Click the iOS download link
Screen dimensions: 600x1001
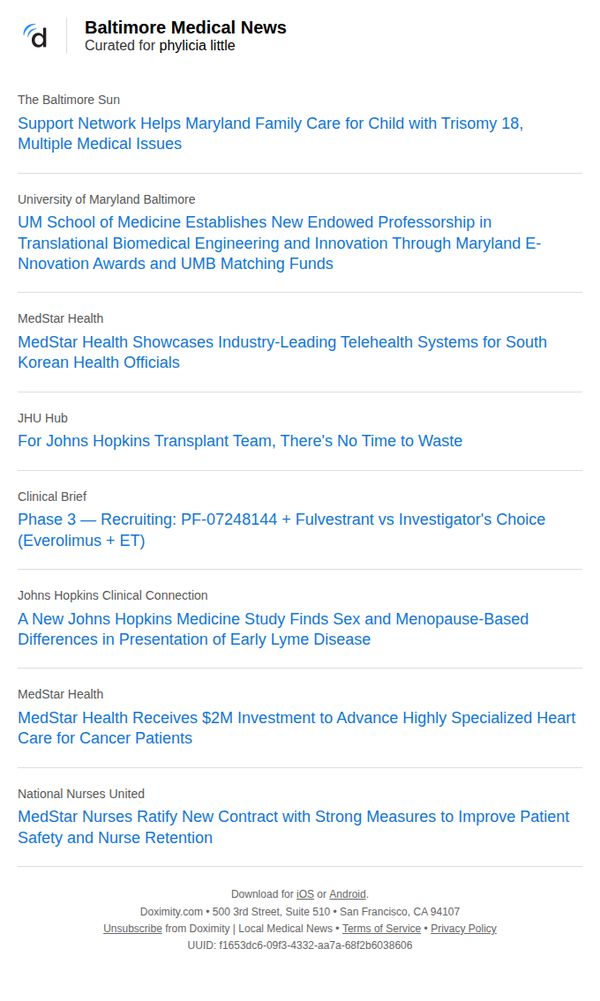[305, 894]
